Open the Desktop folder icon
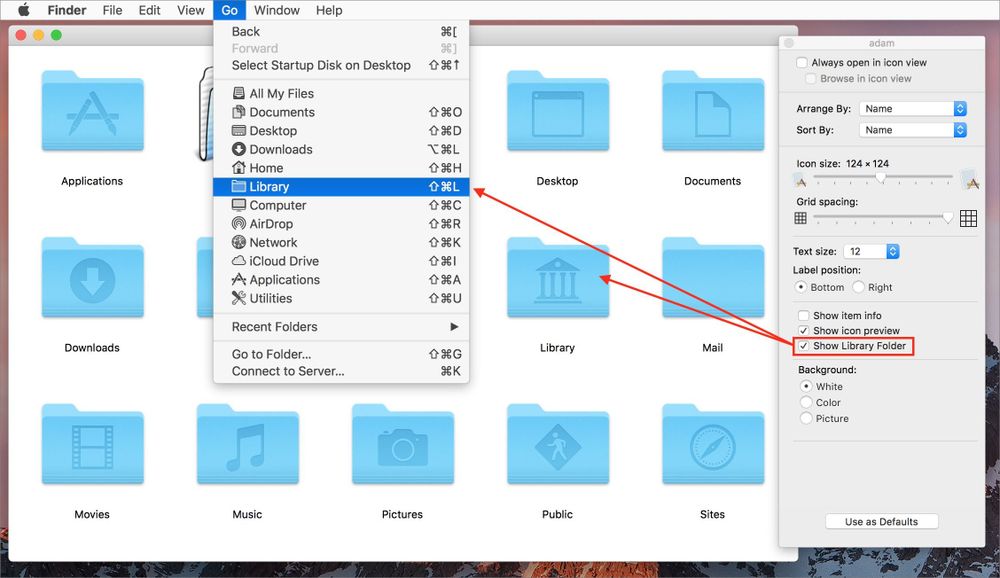This screenshot has width=1000, height=578. [558, 111]
